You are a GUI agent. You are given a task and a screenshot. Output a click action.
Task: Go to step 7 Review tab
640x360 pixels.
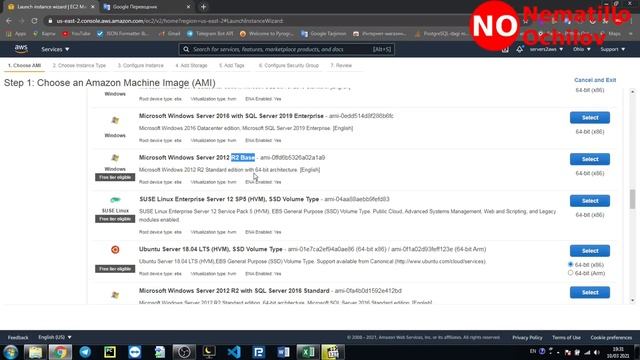[x=341, y=65]
